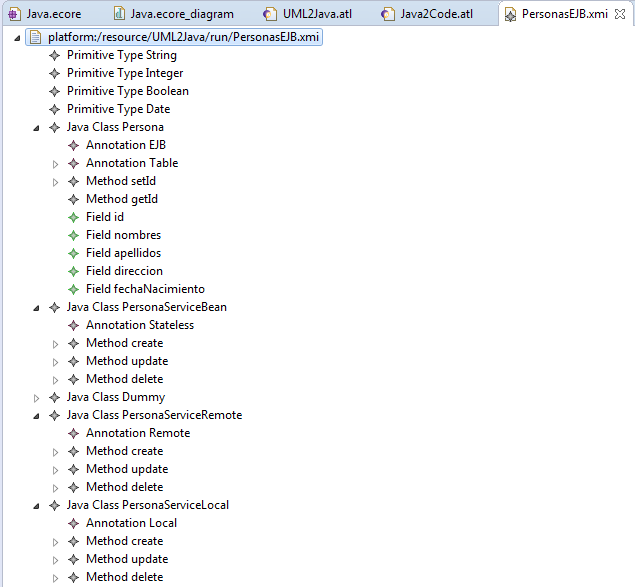Image resolution: width=635 pixels, height=587 pixels.
Task: Expand the Annotation Table node
Action: pos(55,164)
